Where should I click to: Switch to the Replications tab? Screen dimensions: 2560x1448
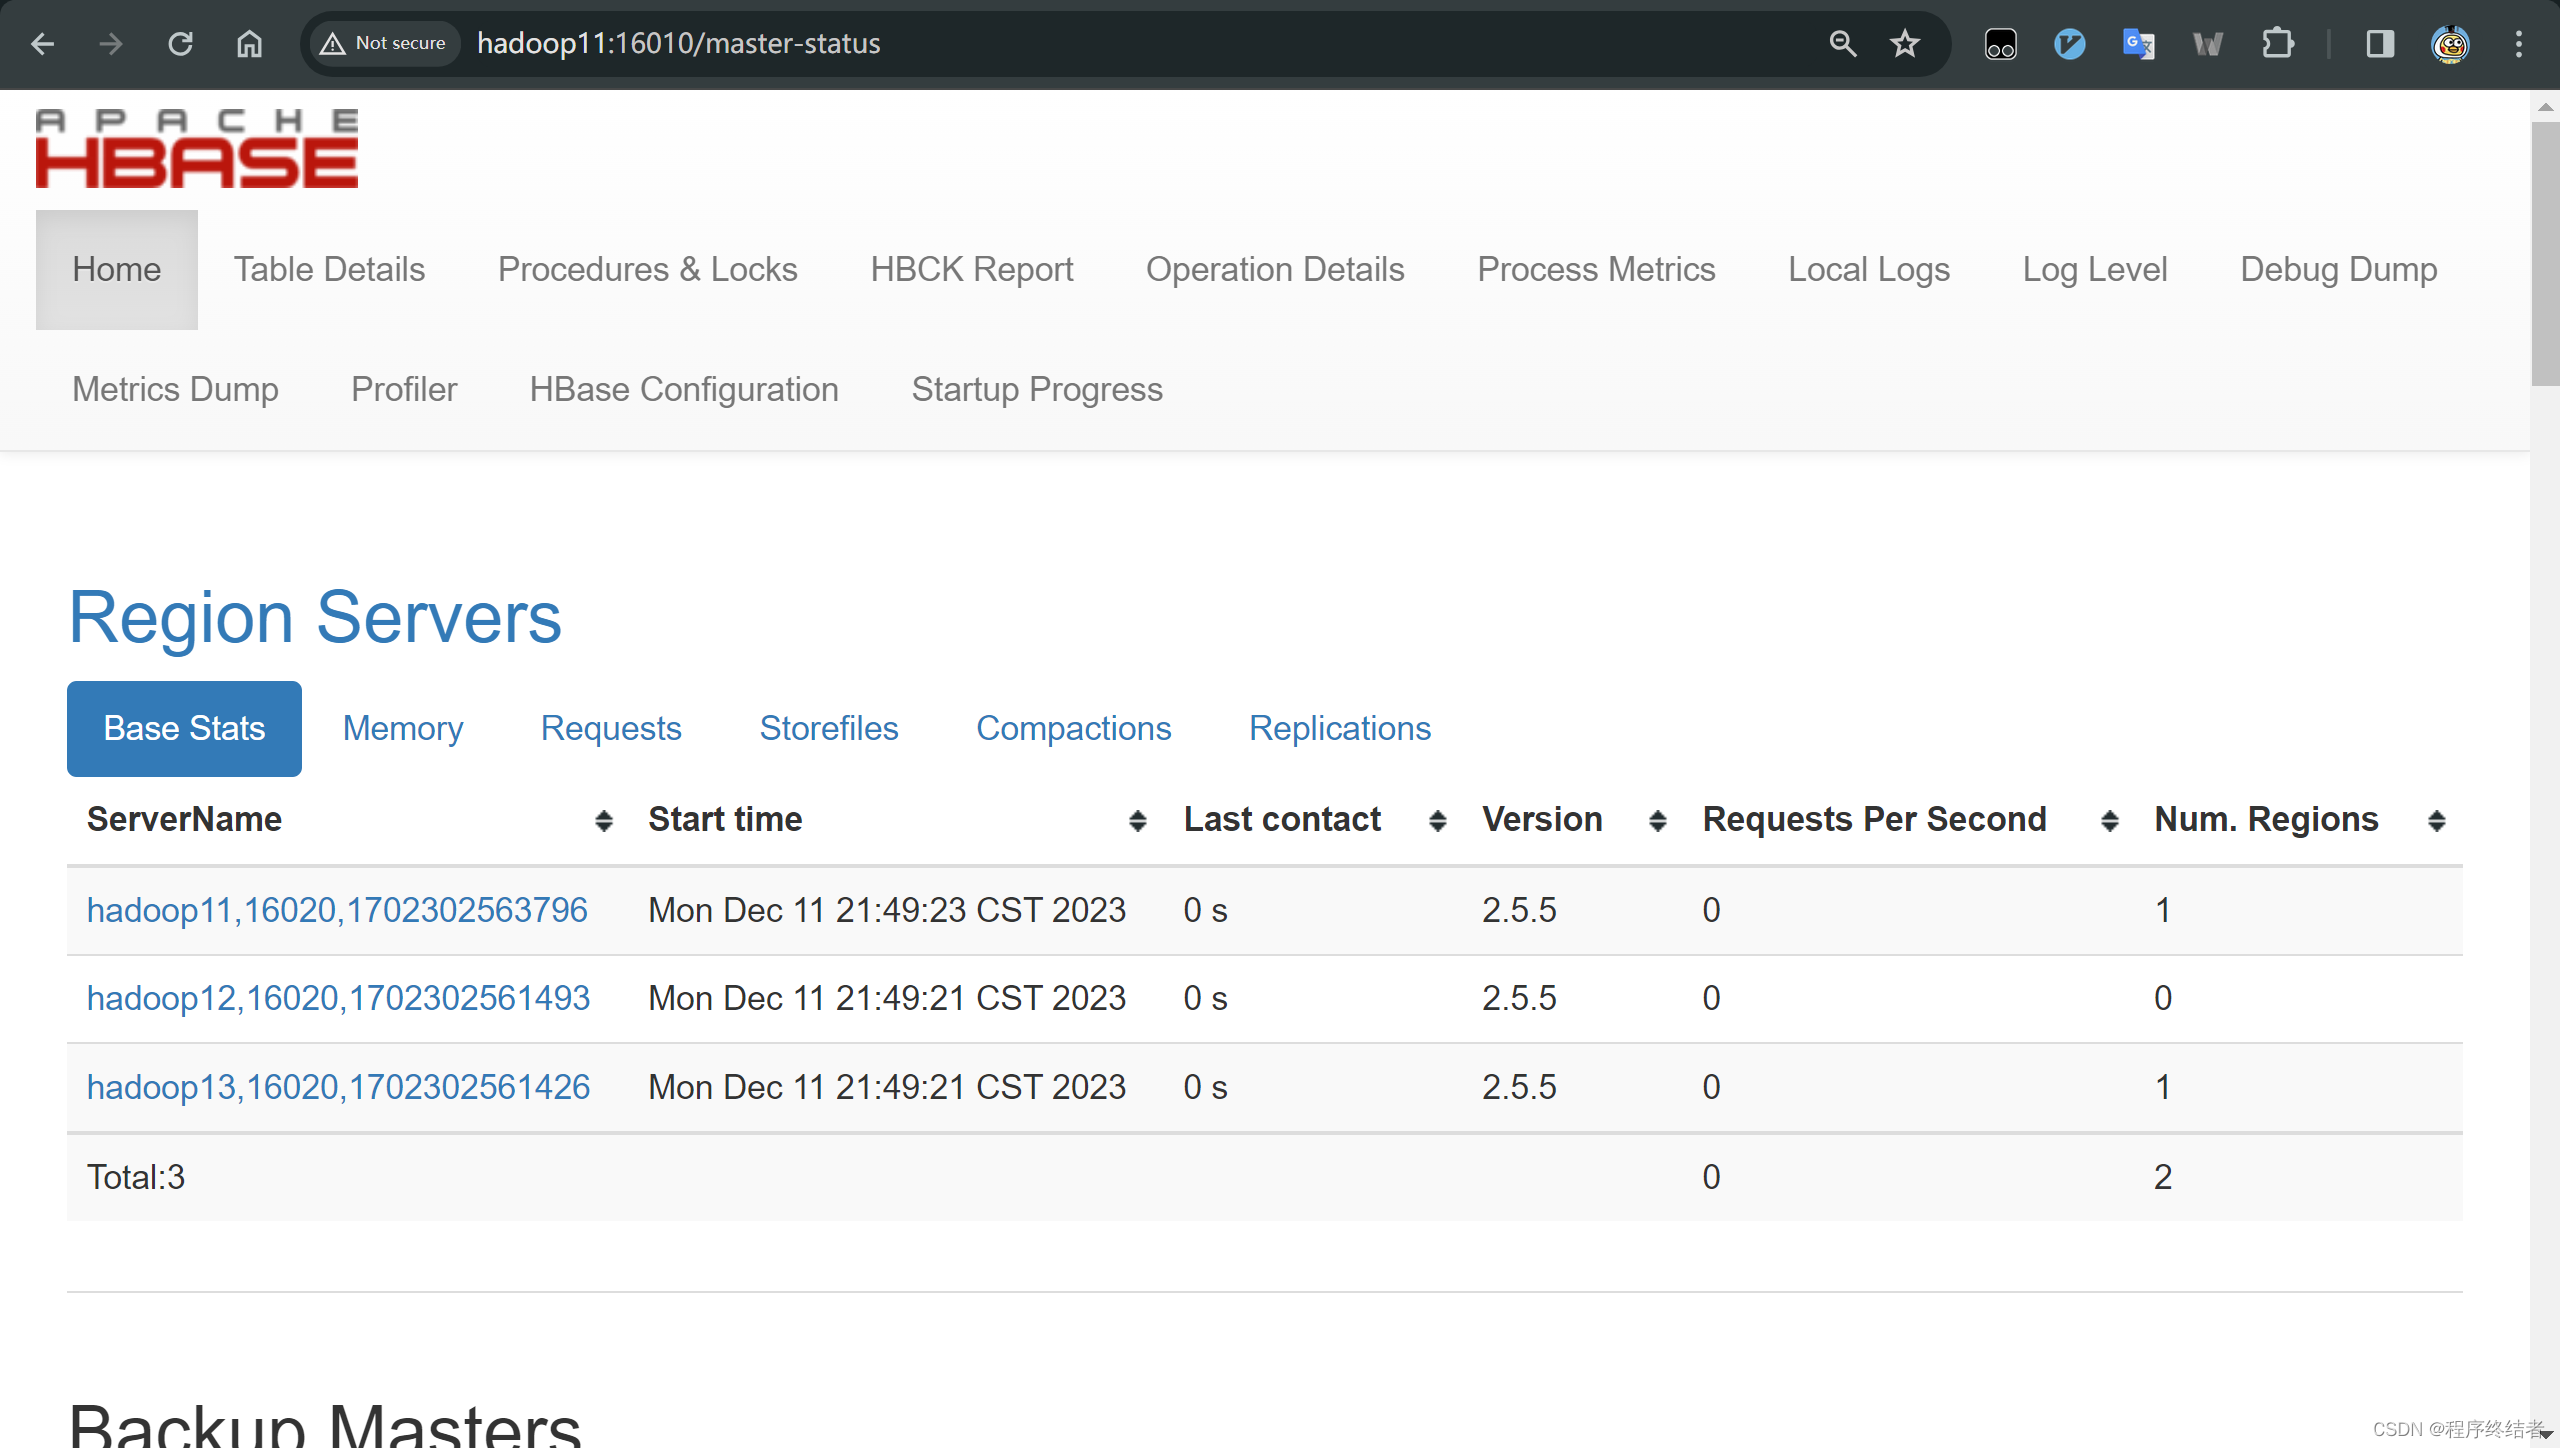tap(1340, 728)
